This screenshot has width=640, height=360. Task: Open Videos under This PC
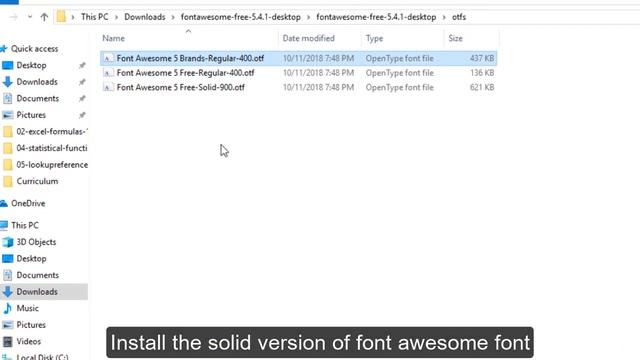[29, 341]
